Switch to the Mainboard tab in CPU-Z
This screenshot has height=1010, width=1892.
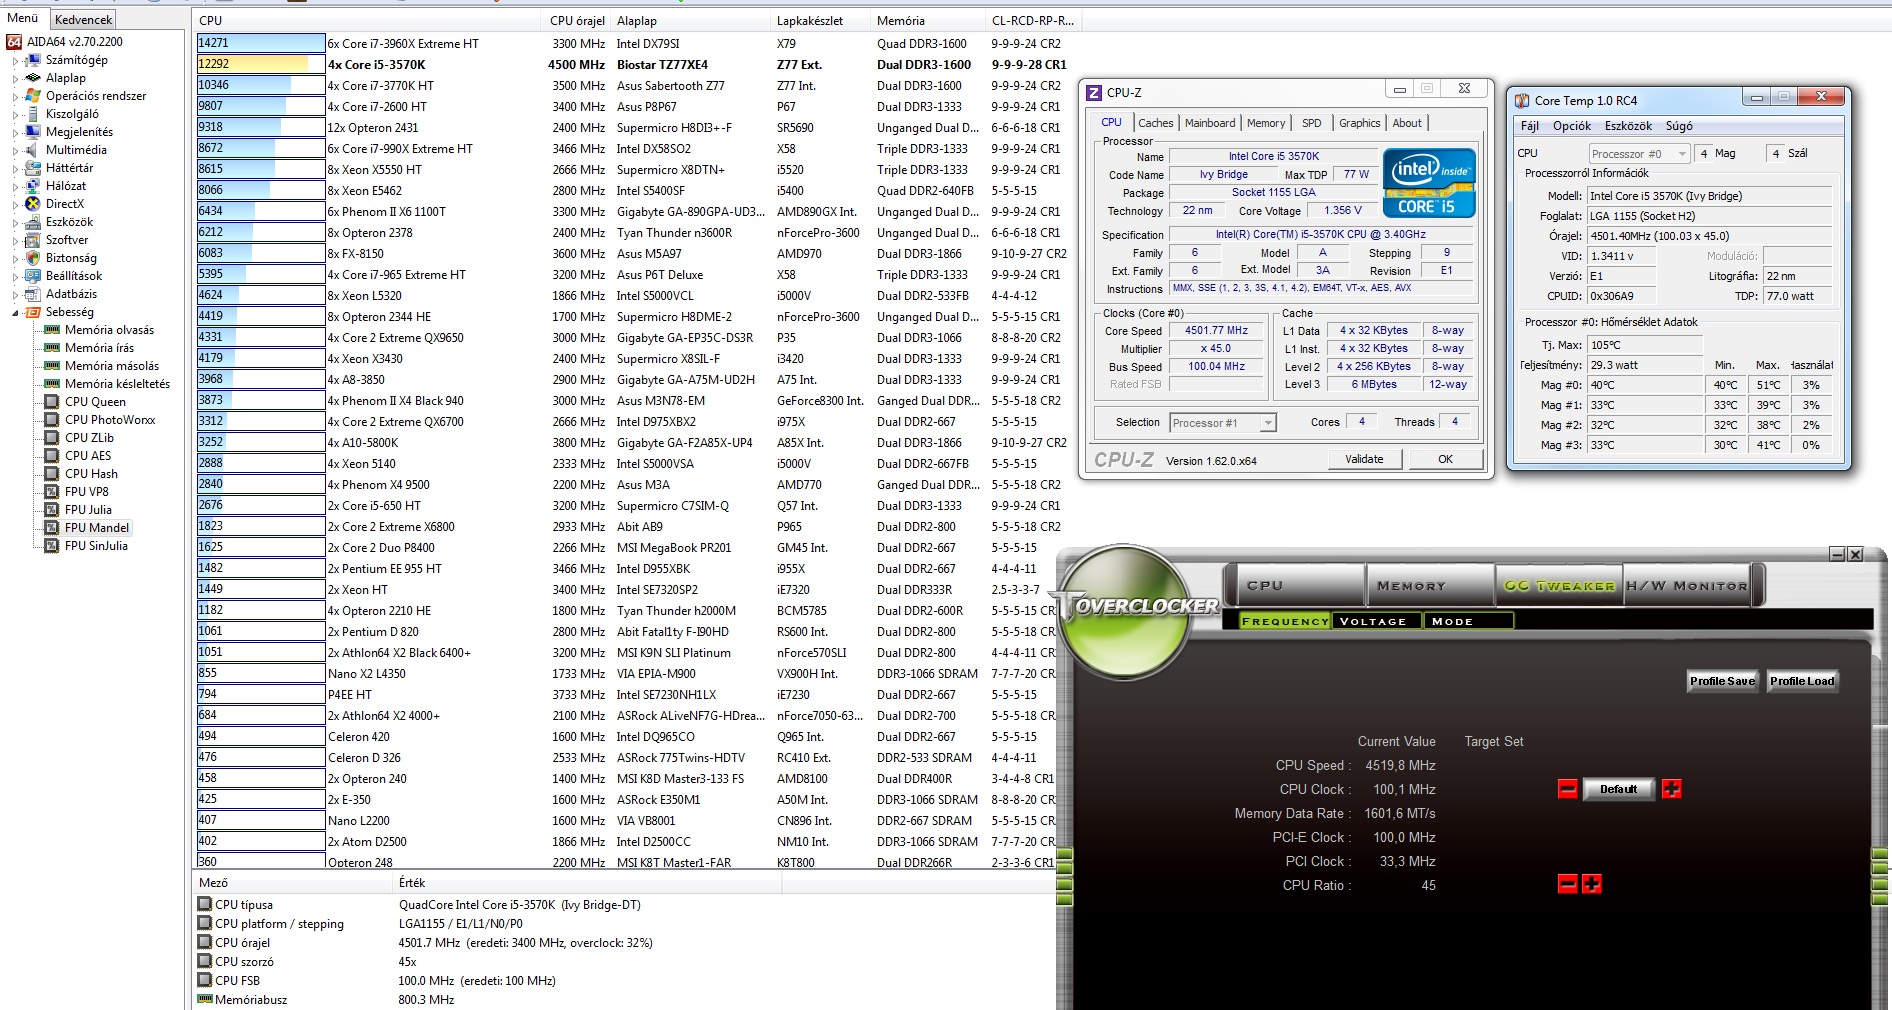click(1210, 123)
